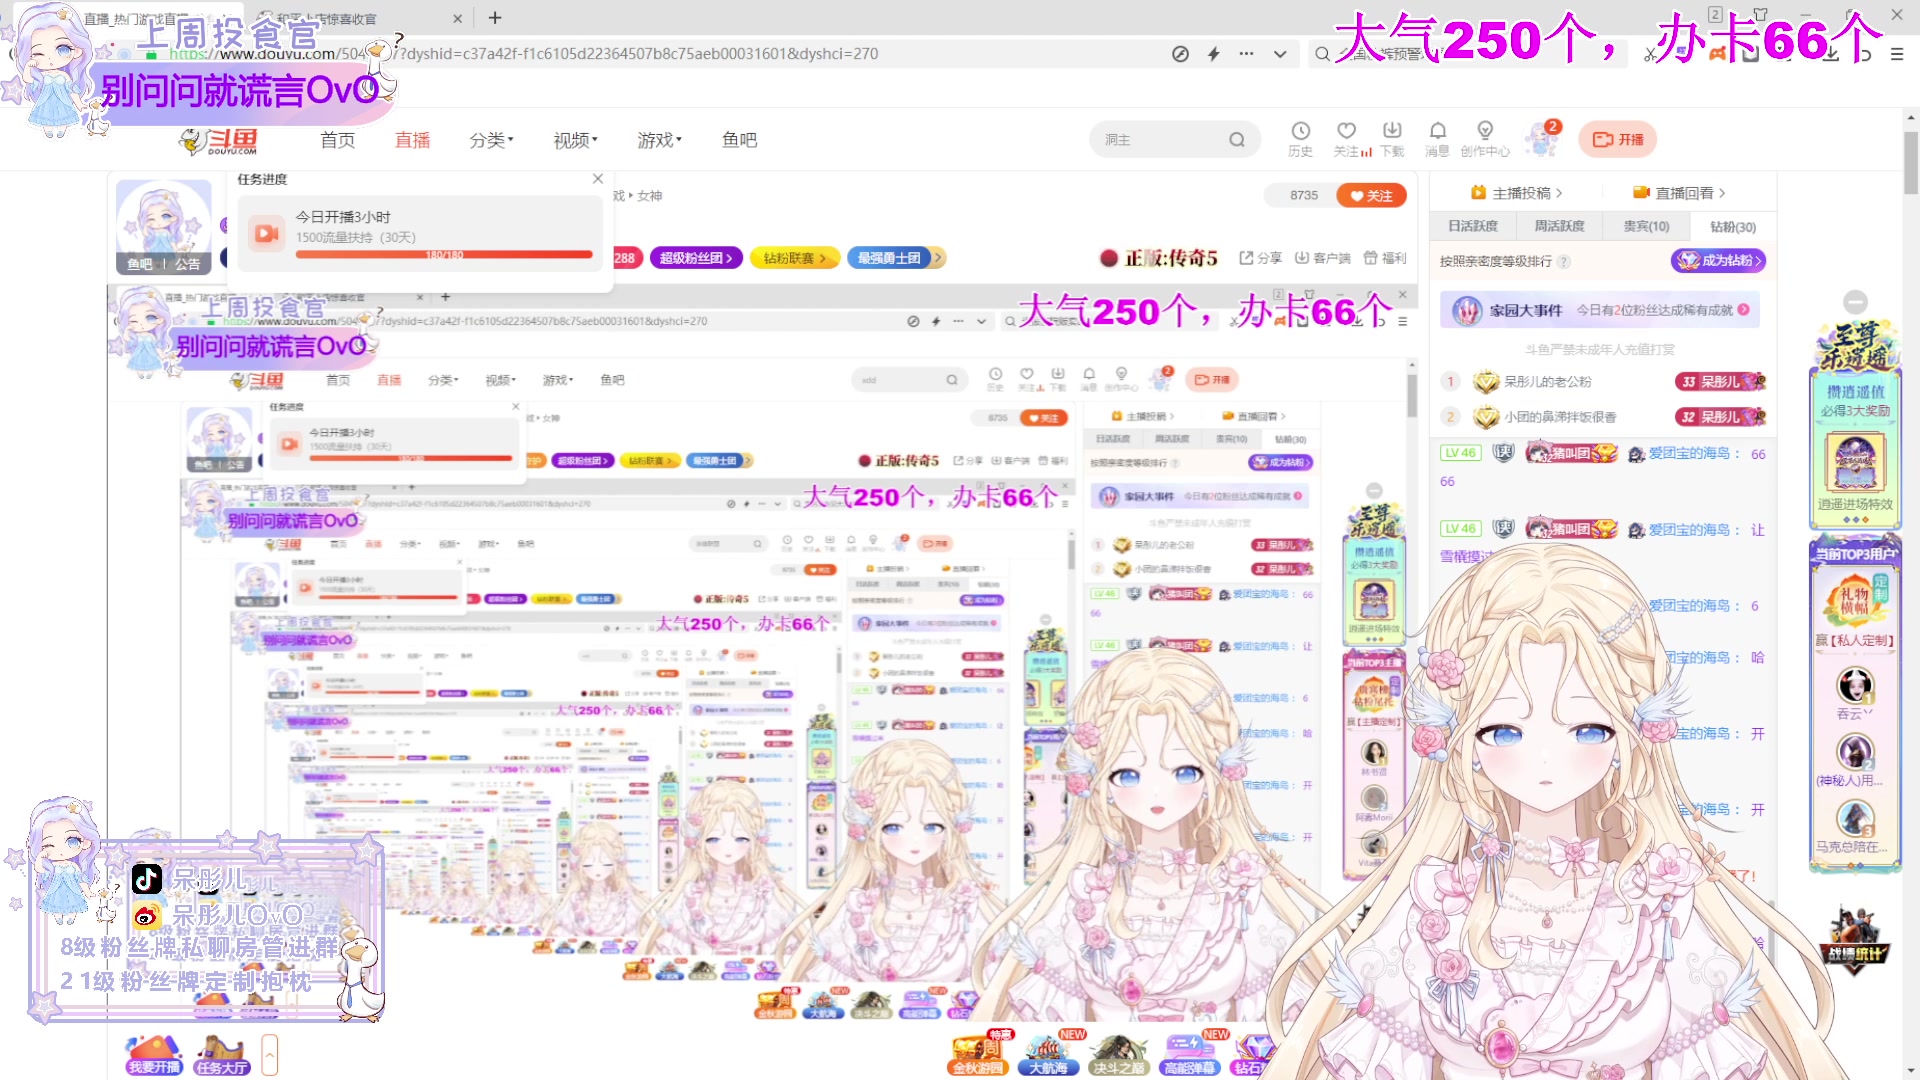Click the 决斗之巅 icon in bottom bar
Viewport: 1920px width, 1080px height.
tap(1118, 1053)
